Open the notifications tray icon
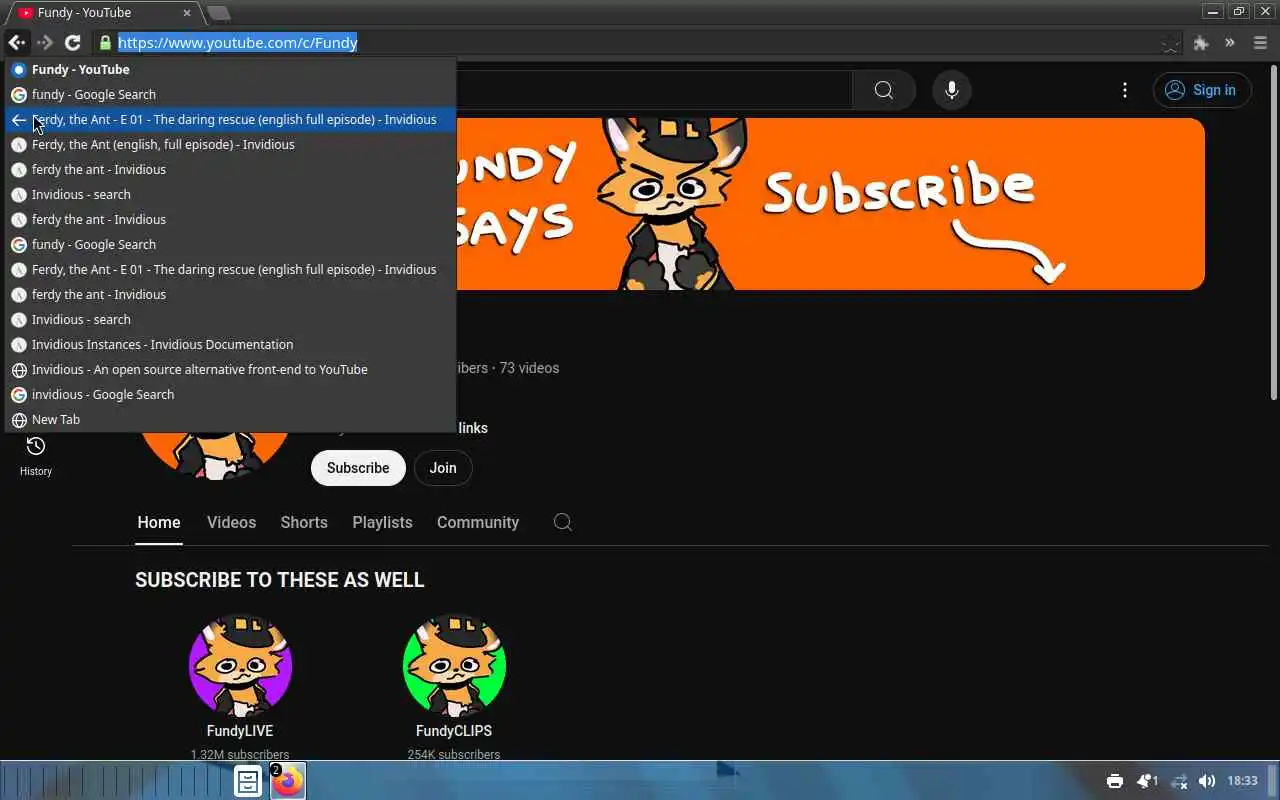This screenshot has width=1280, height=800. tap(1147, 781)
